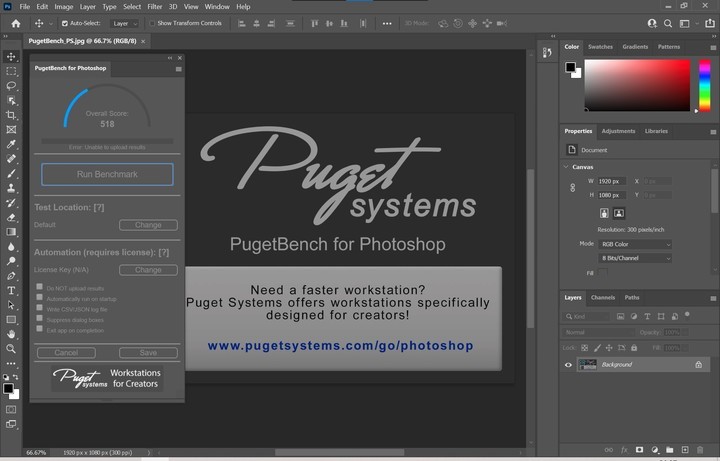The height and width of the screenshot is (461, 720).
Task: Select the Hand tool
Action: pos(11,334)
